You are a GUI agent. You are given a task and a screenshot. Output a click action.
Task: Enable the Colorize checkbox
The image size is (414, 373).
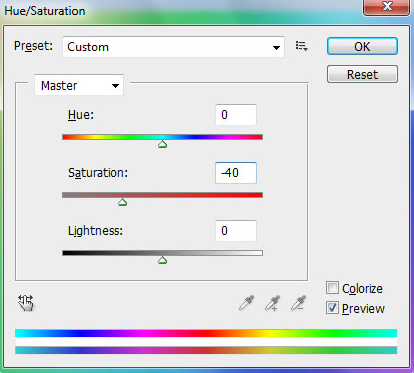click(332, 288)
